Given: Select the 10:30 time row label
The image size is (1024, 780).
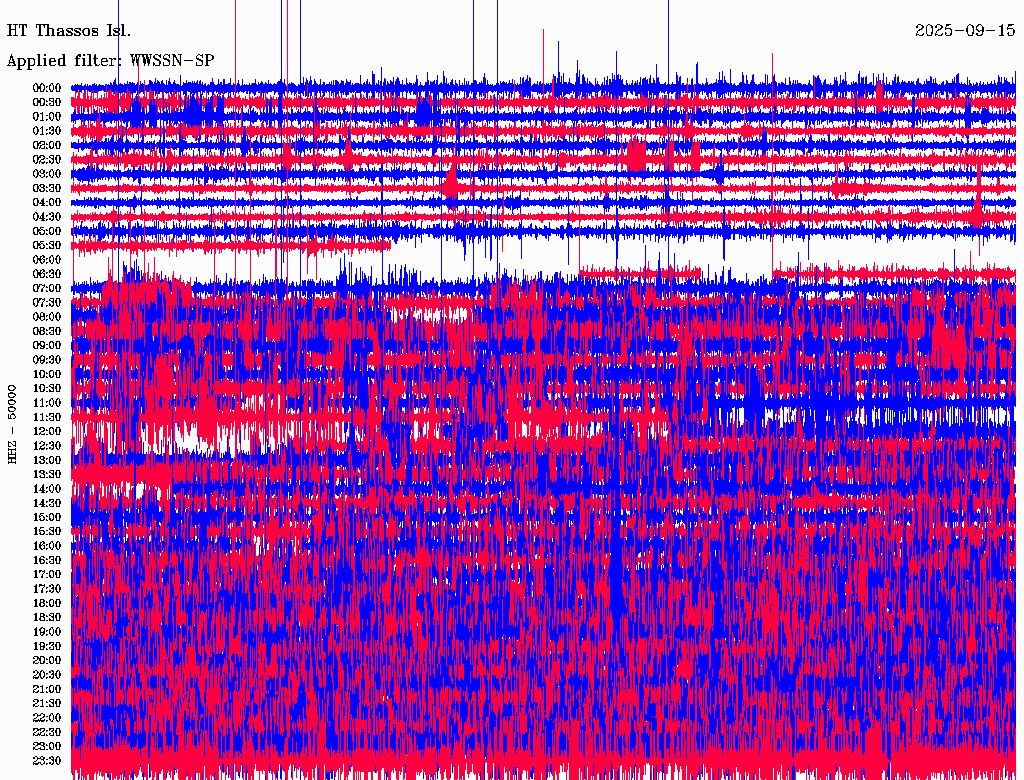Looking at the screenshot, I should [47, 389].
